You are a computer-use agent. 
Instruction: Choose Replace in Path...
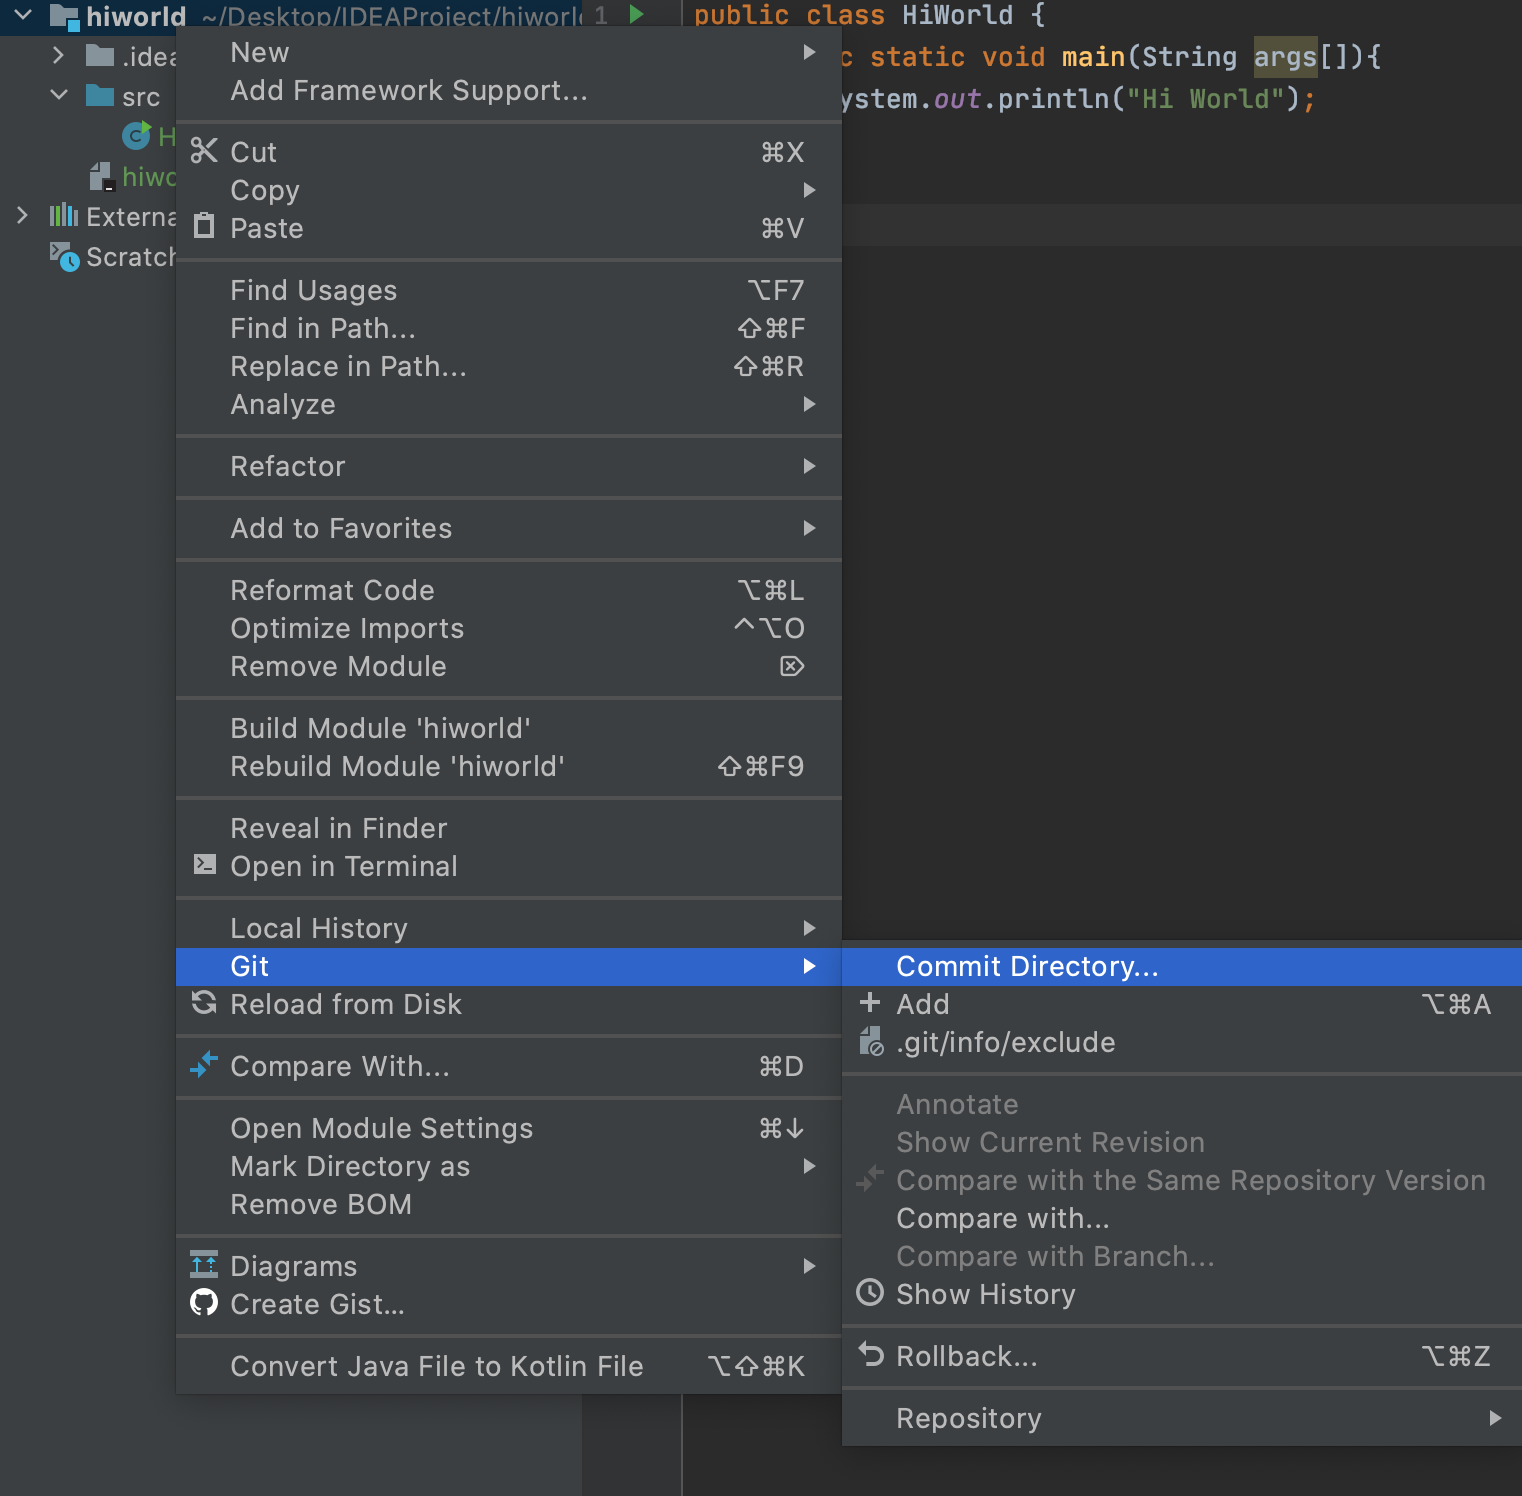[x=508, y=366]
